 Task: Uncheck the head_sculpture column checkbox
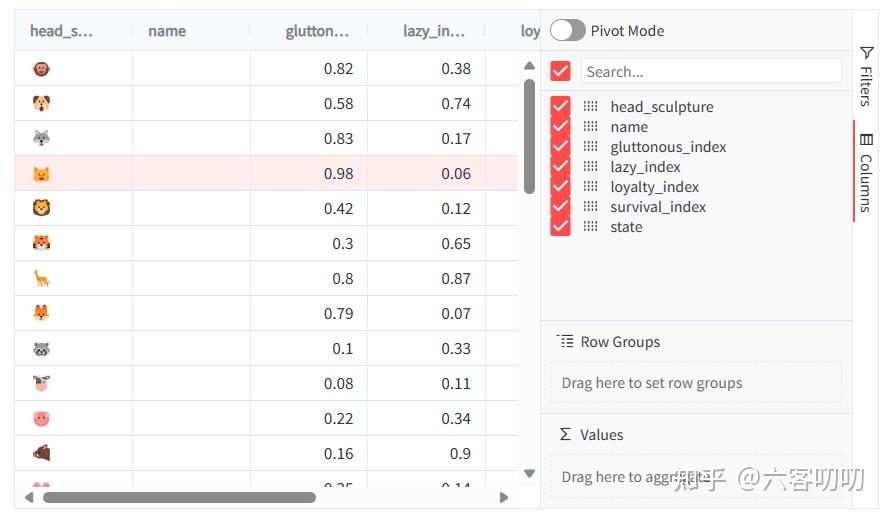(x=560, y=106)
